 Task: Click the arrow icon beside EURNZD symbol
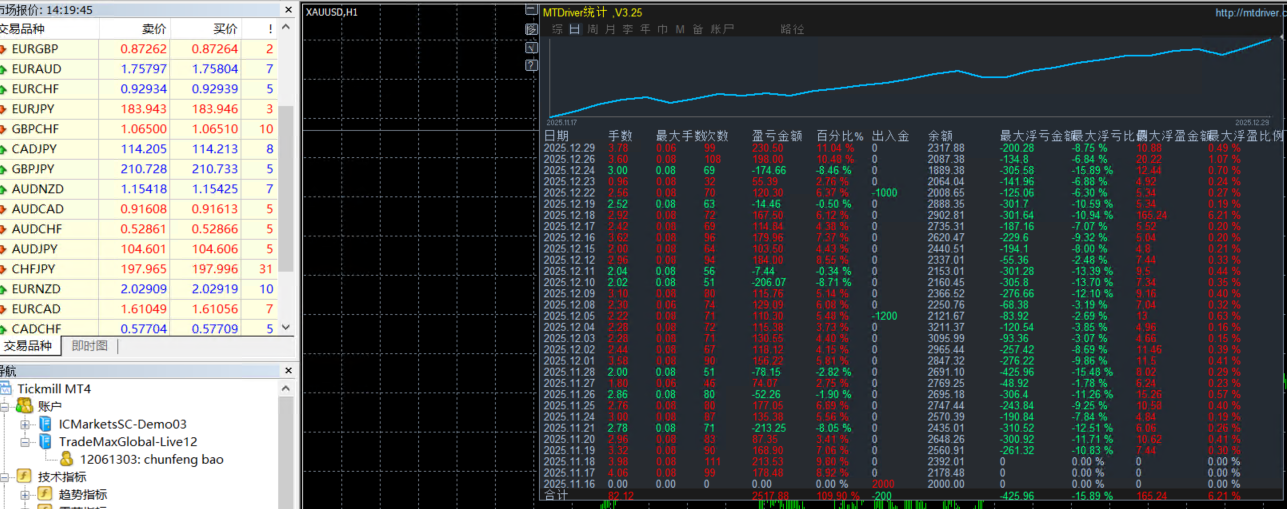(x=3, y=289)
